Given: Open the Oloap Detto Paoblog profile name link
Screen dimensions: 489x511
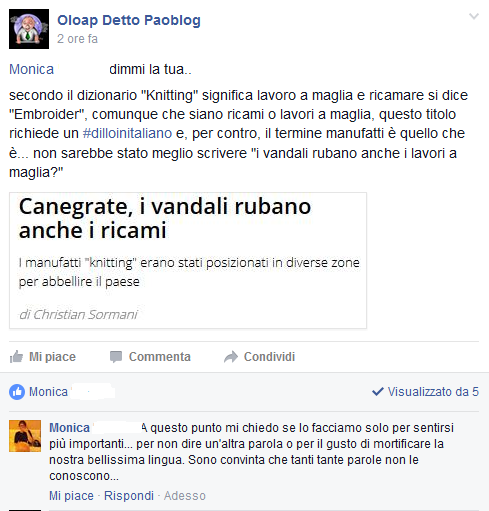Looking at the screenshot, I should click(x=129, y=20).
